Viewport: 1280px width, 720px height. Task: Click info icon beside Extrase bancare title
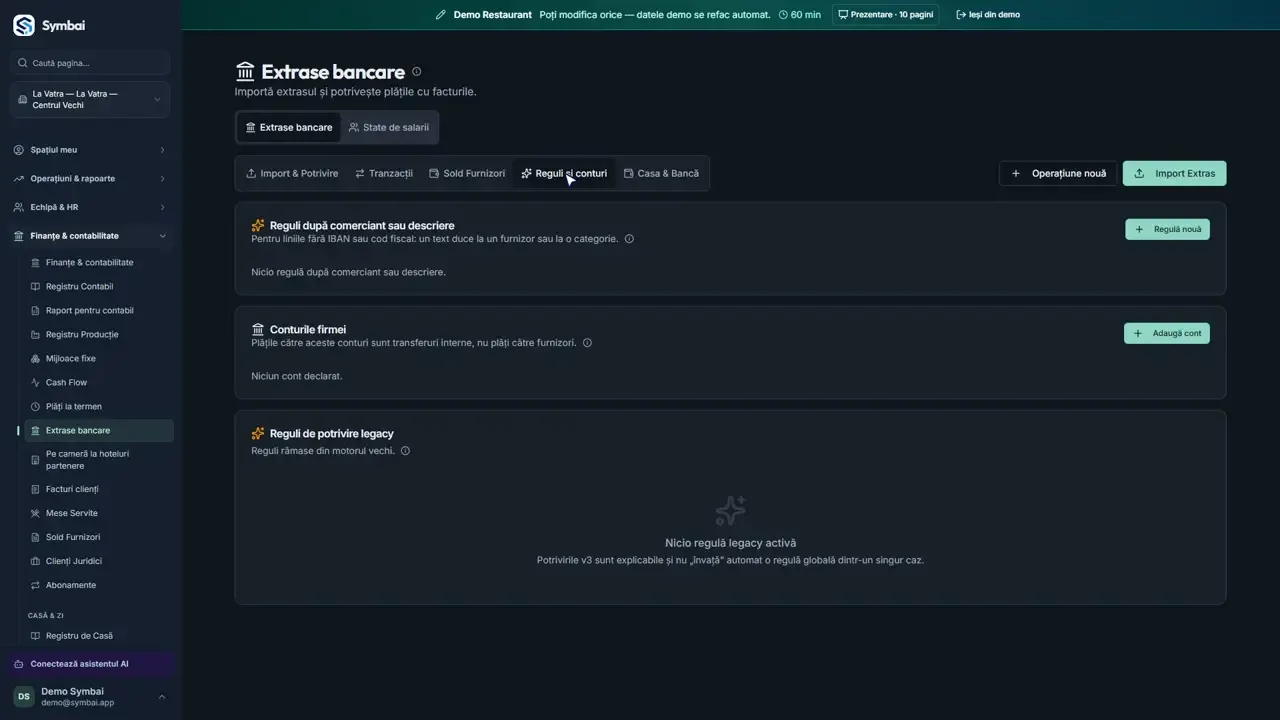[417, 71]
